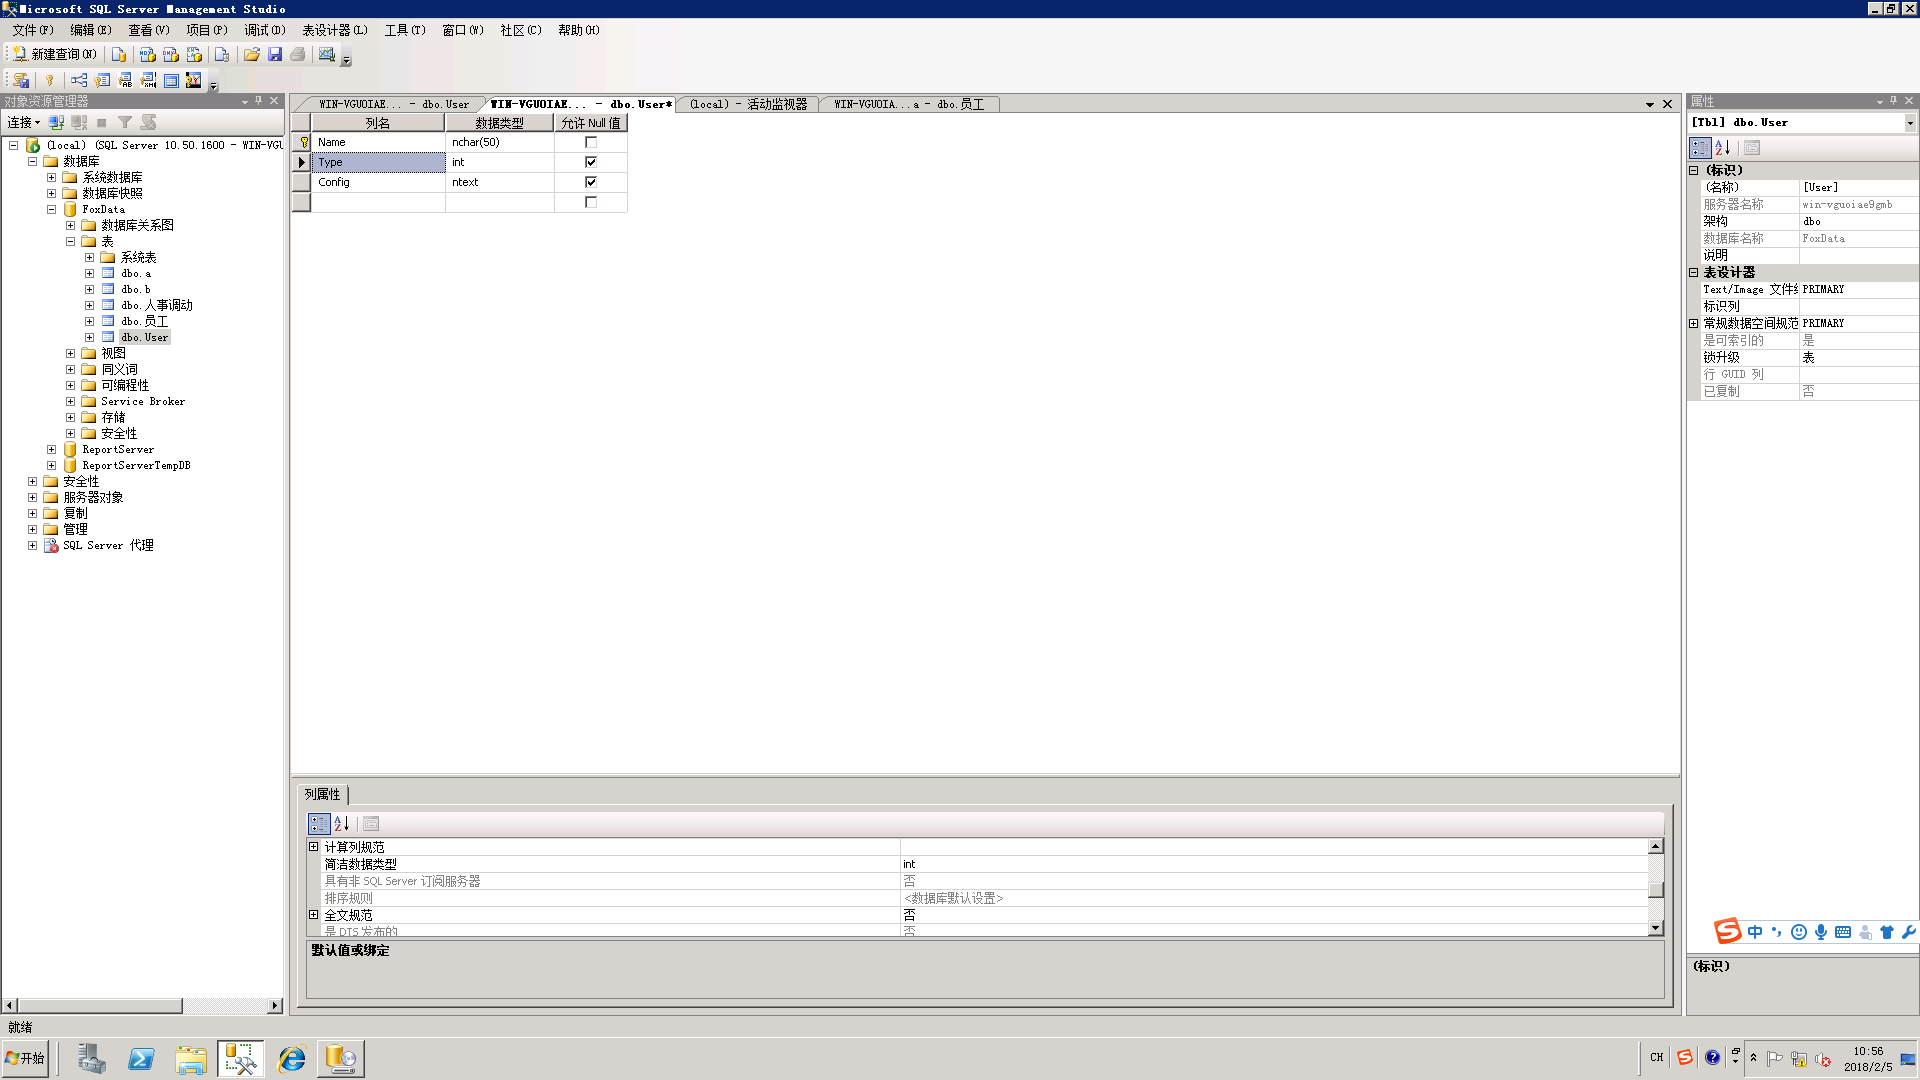Open PowerShell from the taskbar

click(x=141, y=1059)
